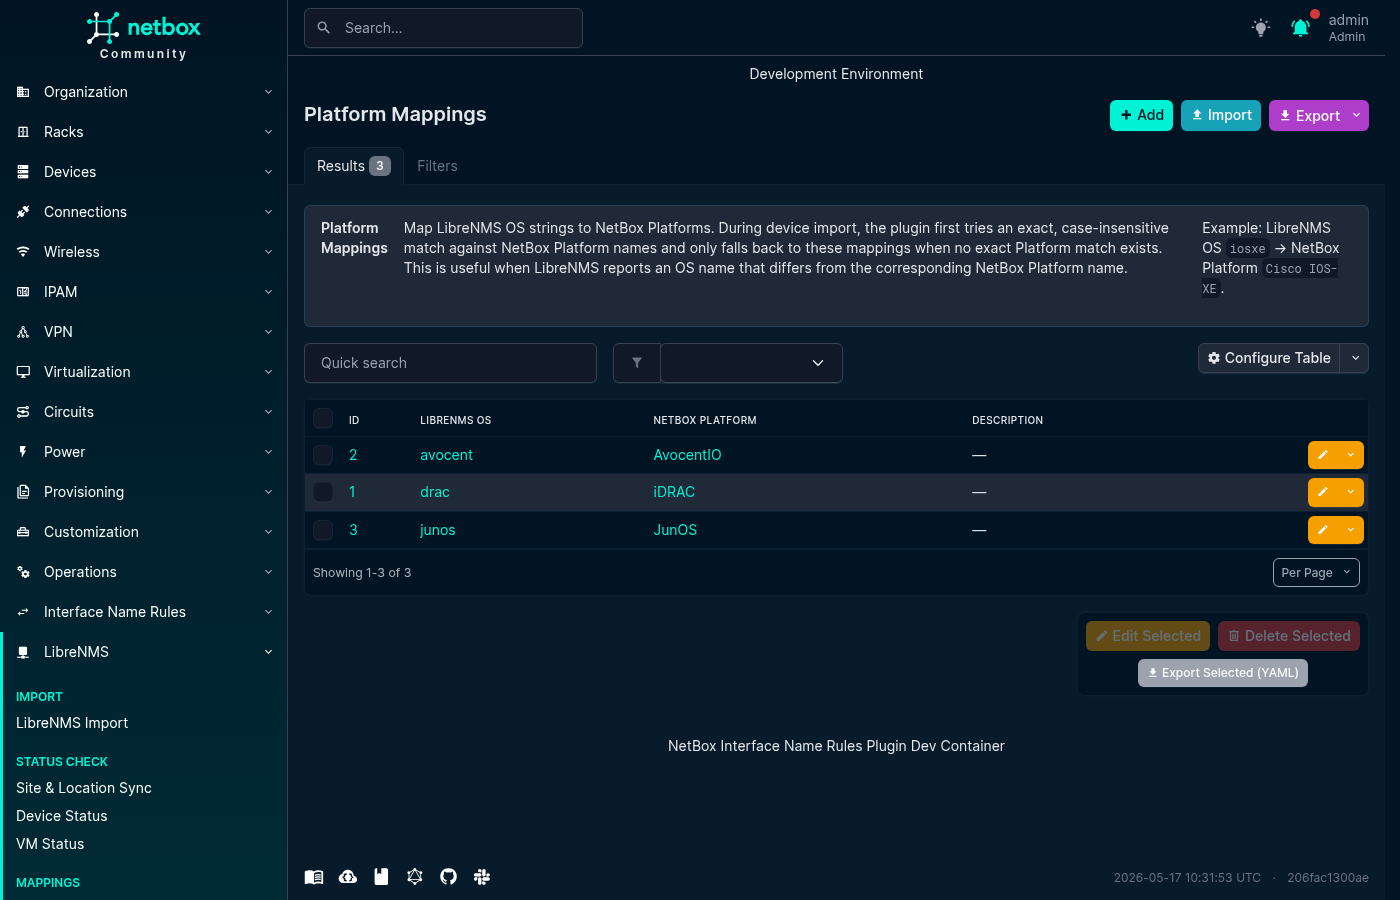Image resolution: width=1400 pixels, height=900 pixels.
Task: Click the top Search field
Action: 443,28
